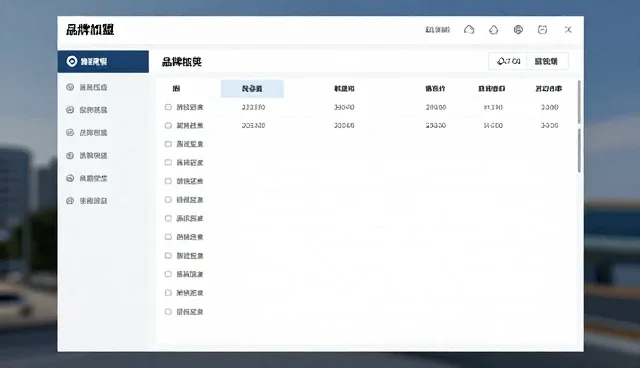Open the fifth item in the left sidebar

87,155
